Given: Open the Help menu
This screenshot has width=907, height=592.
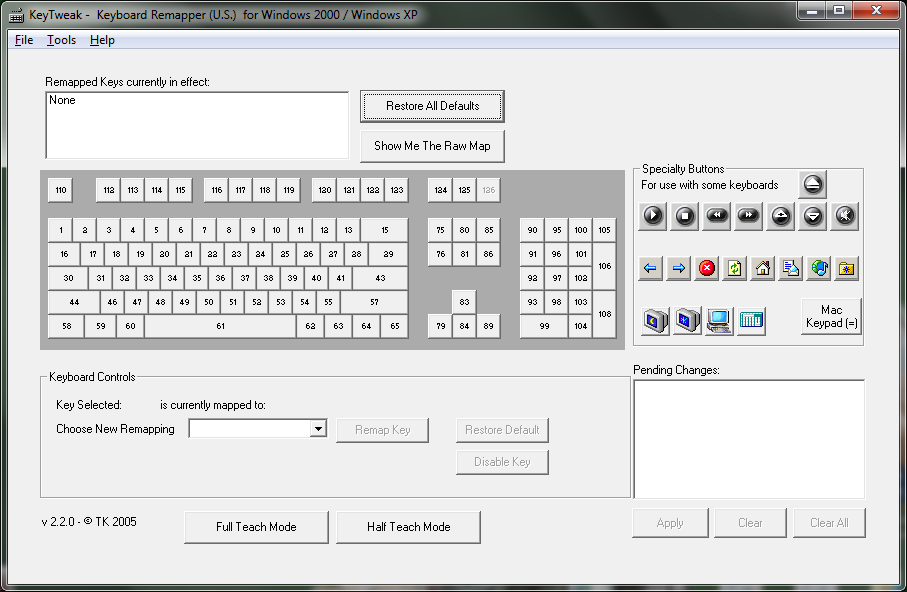Looking at the screenshot, I should pos(102,40).
